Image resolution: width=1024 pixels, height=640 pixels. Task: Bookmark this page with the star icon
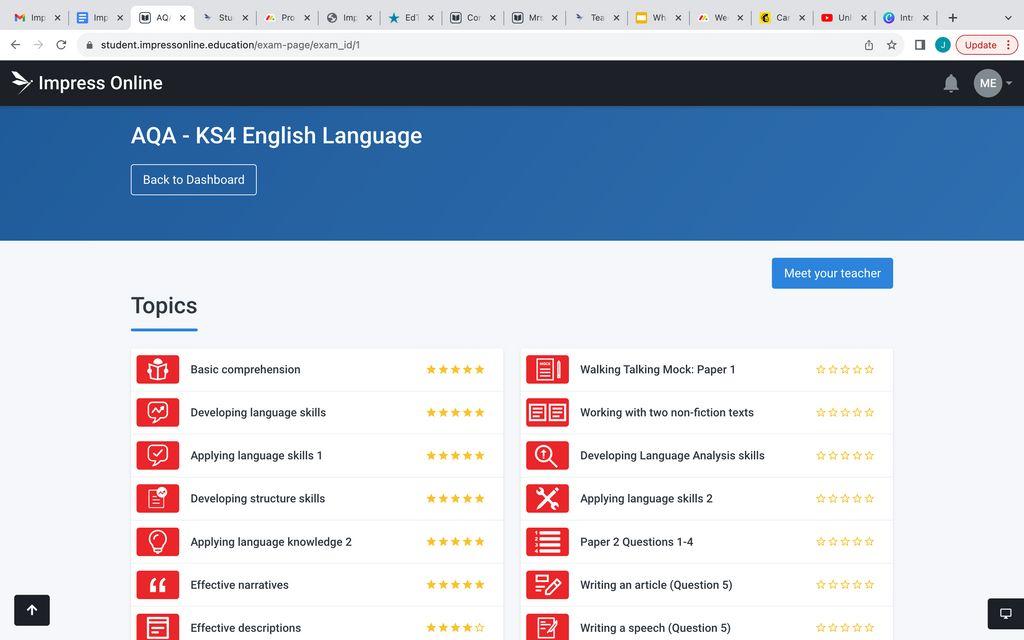891,45
